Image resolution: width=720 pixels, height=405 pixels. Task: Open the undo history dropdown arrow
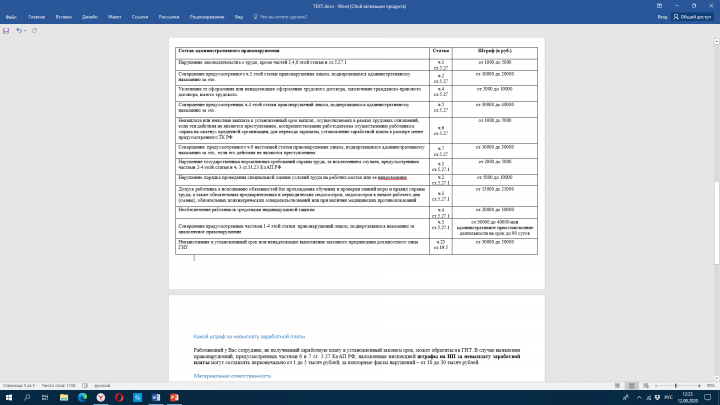[x=25, y=31]
